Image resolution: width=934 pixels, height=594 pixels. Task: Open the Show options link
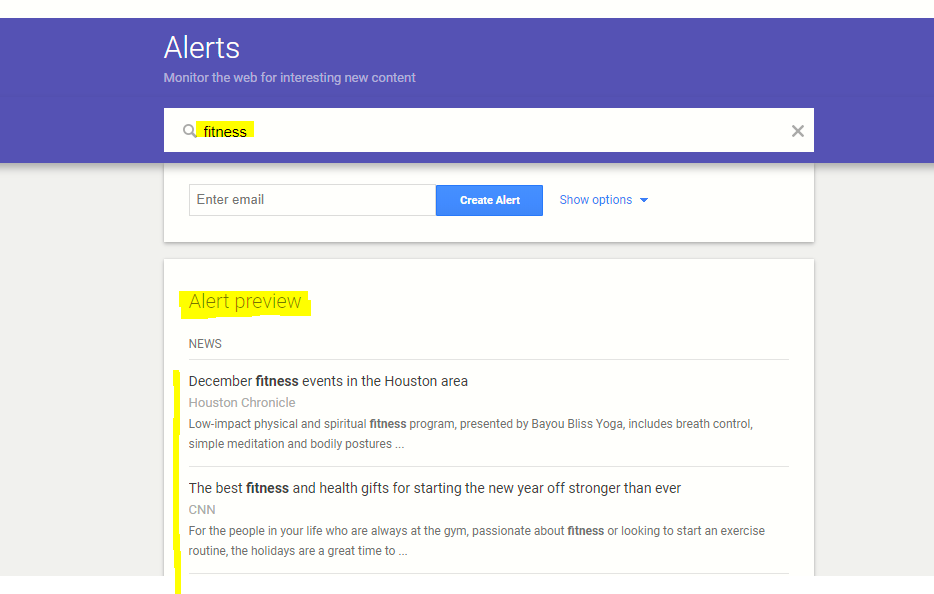click(595, 200)
